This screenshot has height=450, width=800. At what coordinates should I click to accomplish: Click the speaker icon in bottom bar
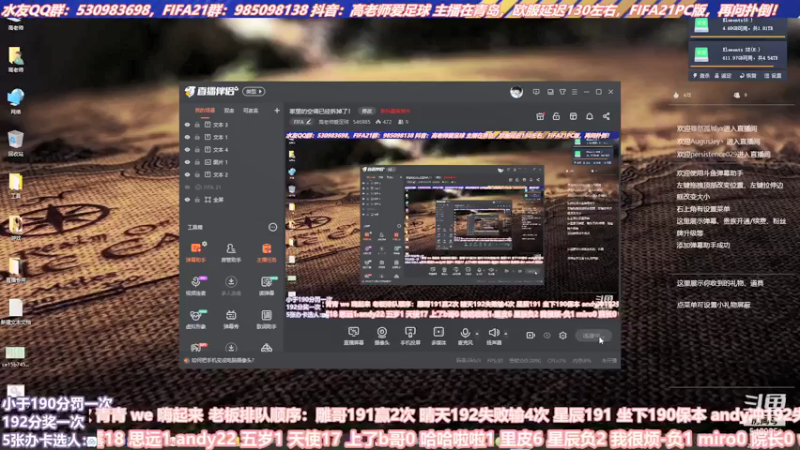[x=493, y=333]
